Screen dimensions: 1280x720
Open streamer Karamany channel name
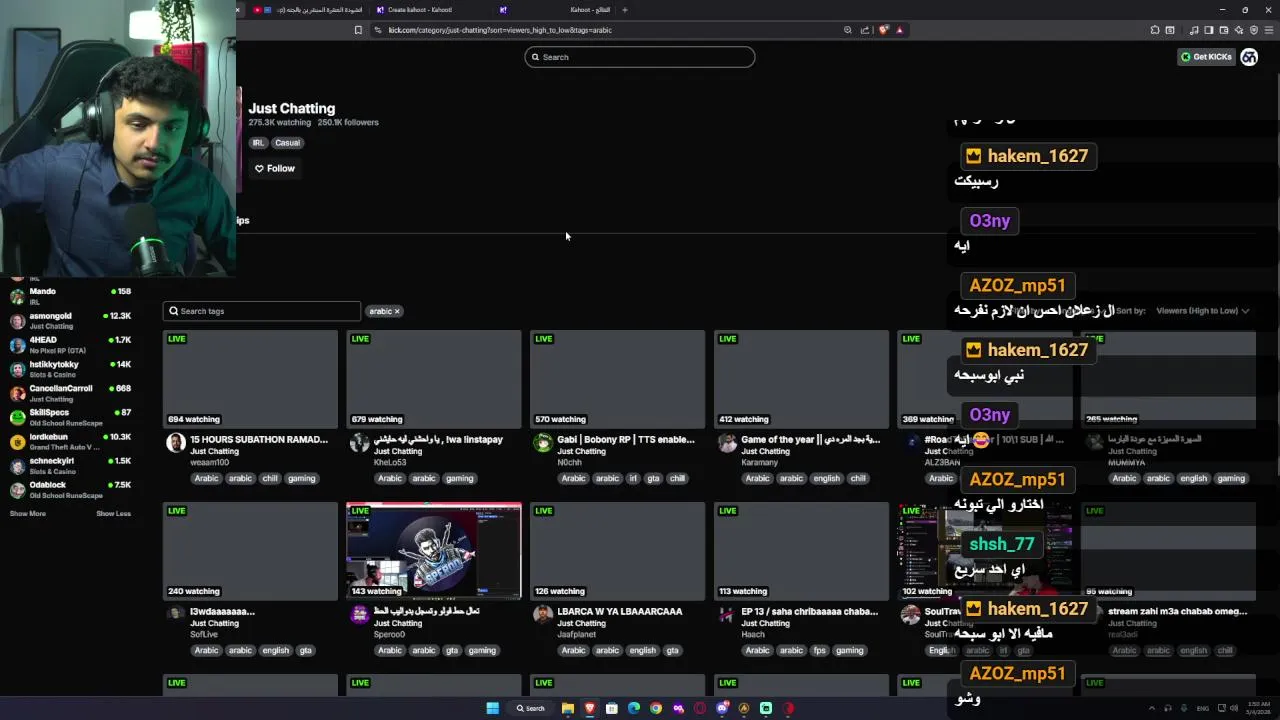coord(761,463)
